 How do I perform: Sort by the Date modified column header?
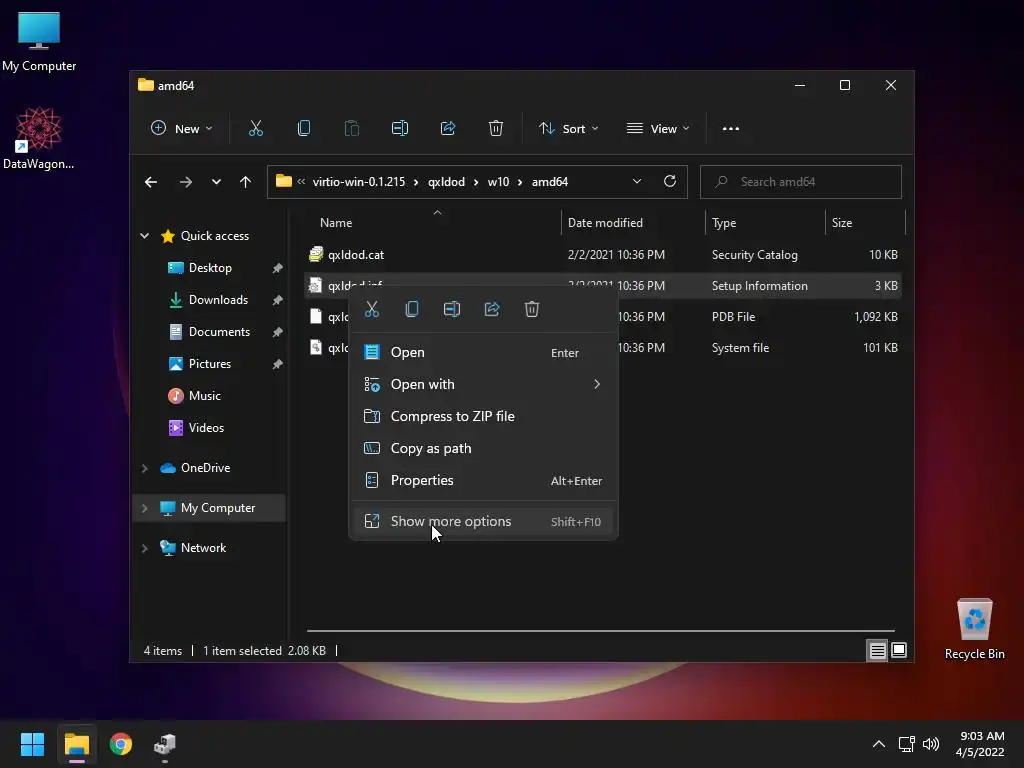[632, 223]
